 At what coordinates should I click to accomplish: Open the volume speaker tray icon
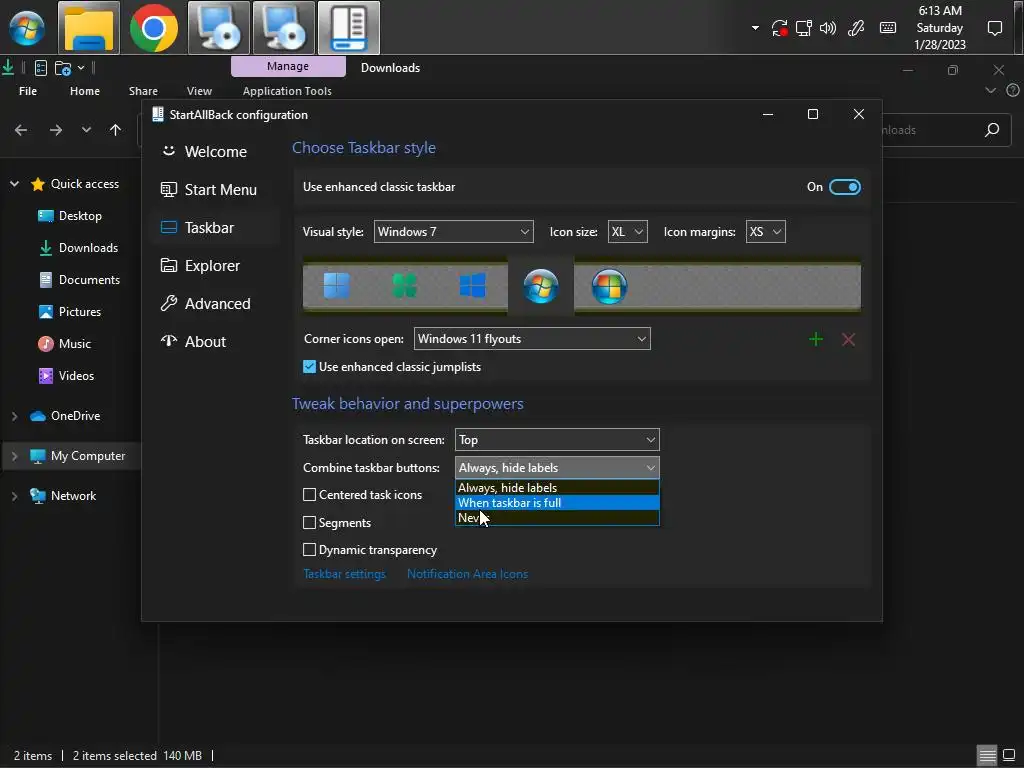point(828,28)
